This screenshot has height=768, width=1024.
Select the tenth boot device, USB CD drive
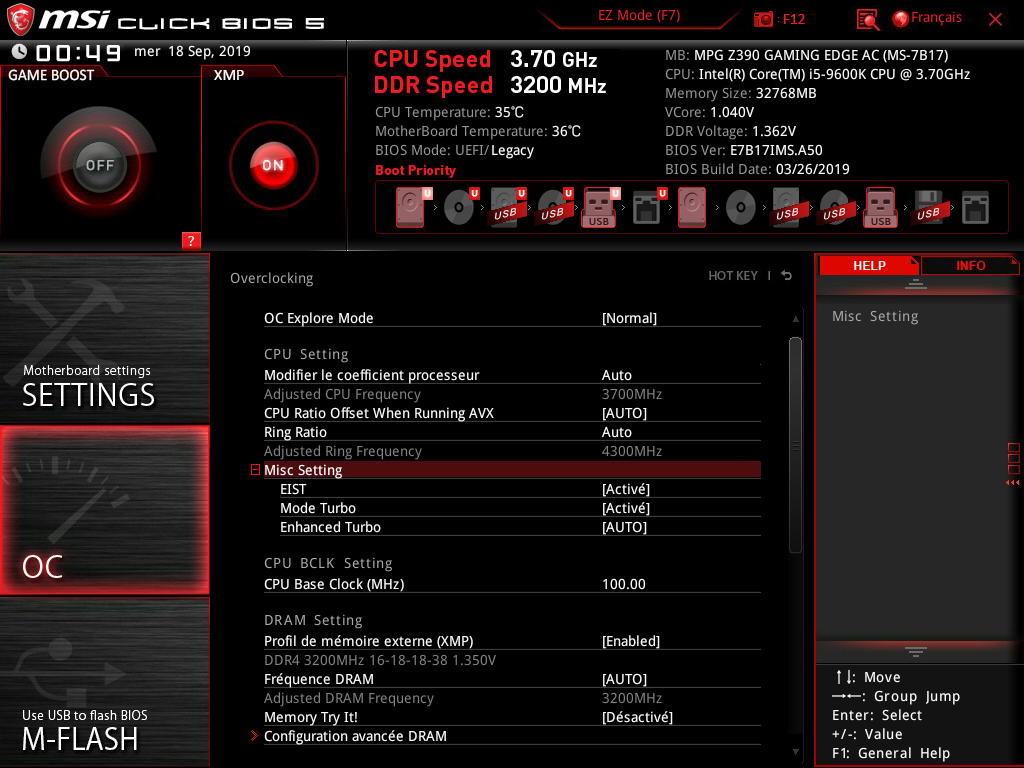[834, 207]
